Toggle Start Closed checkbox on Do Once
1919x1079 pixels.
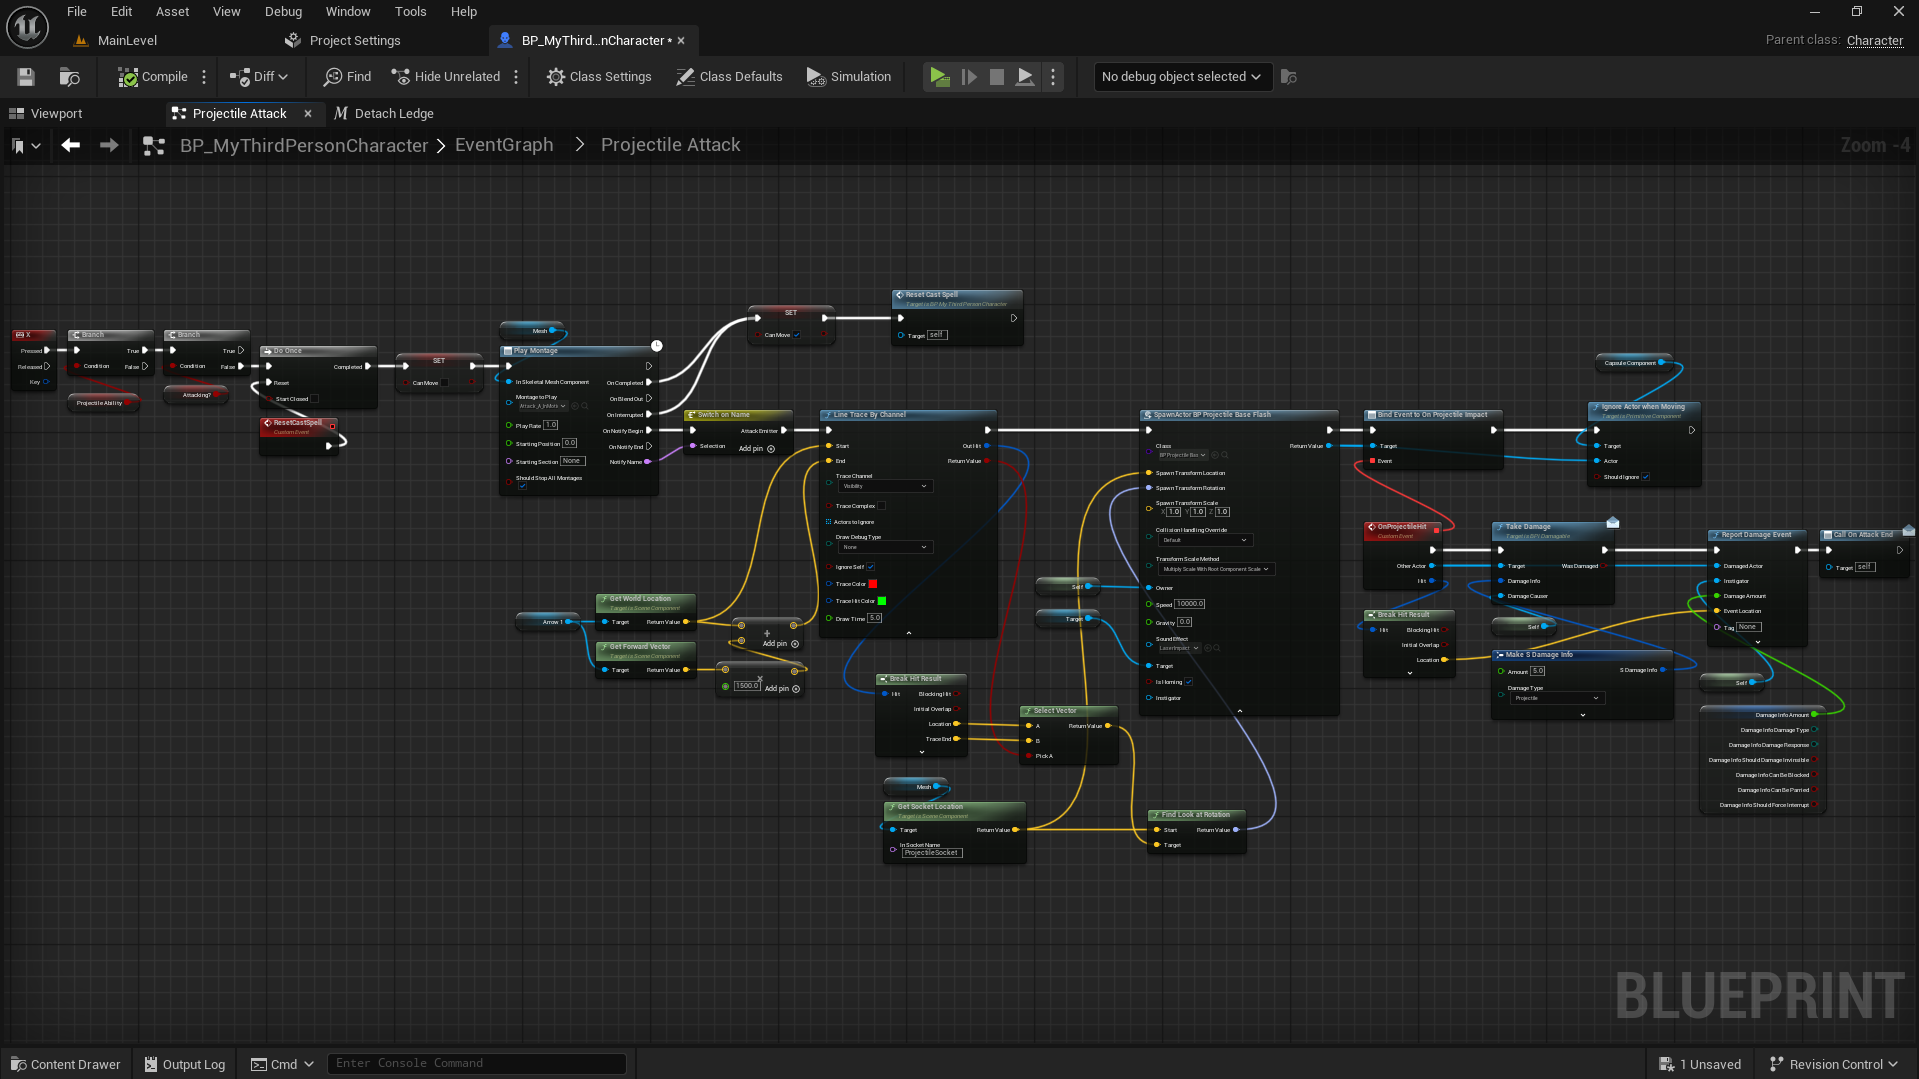[314, 399]
